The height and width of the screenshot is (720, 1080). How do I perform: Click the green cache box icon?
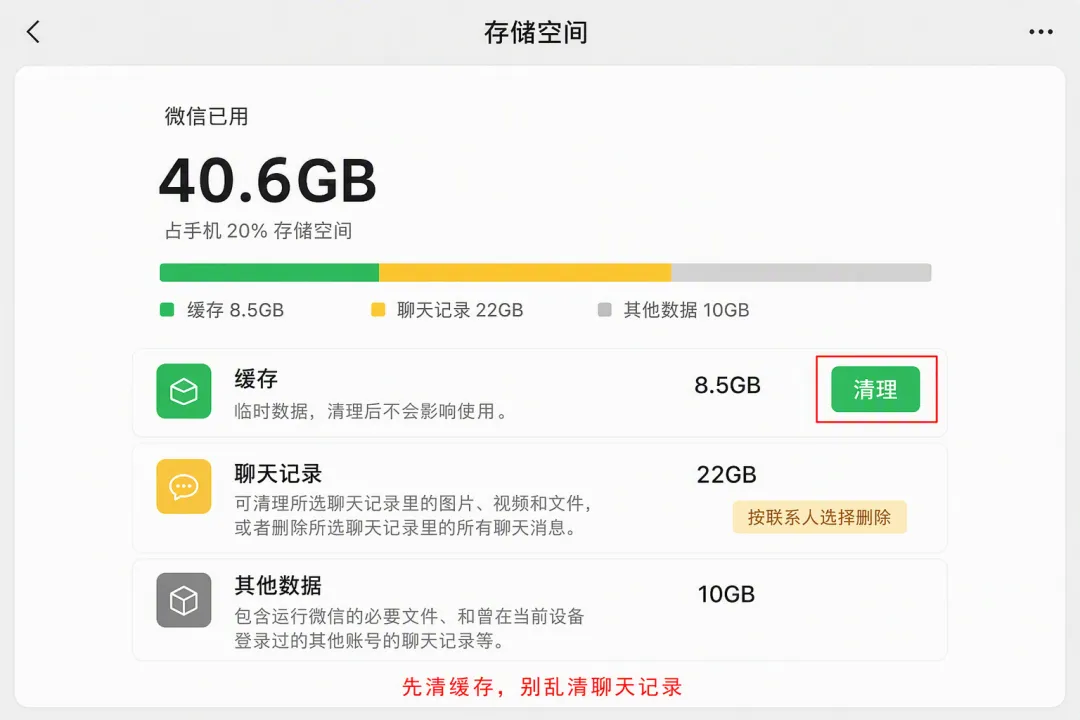click(183, 391)
